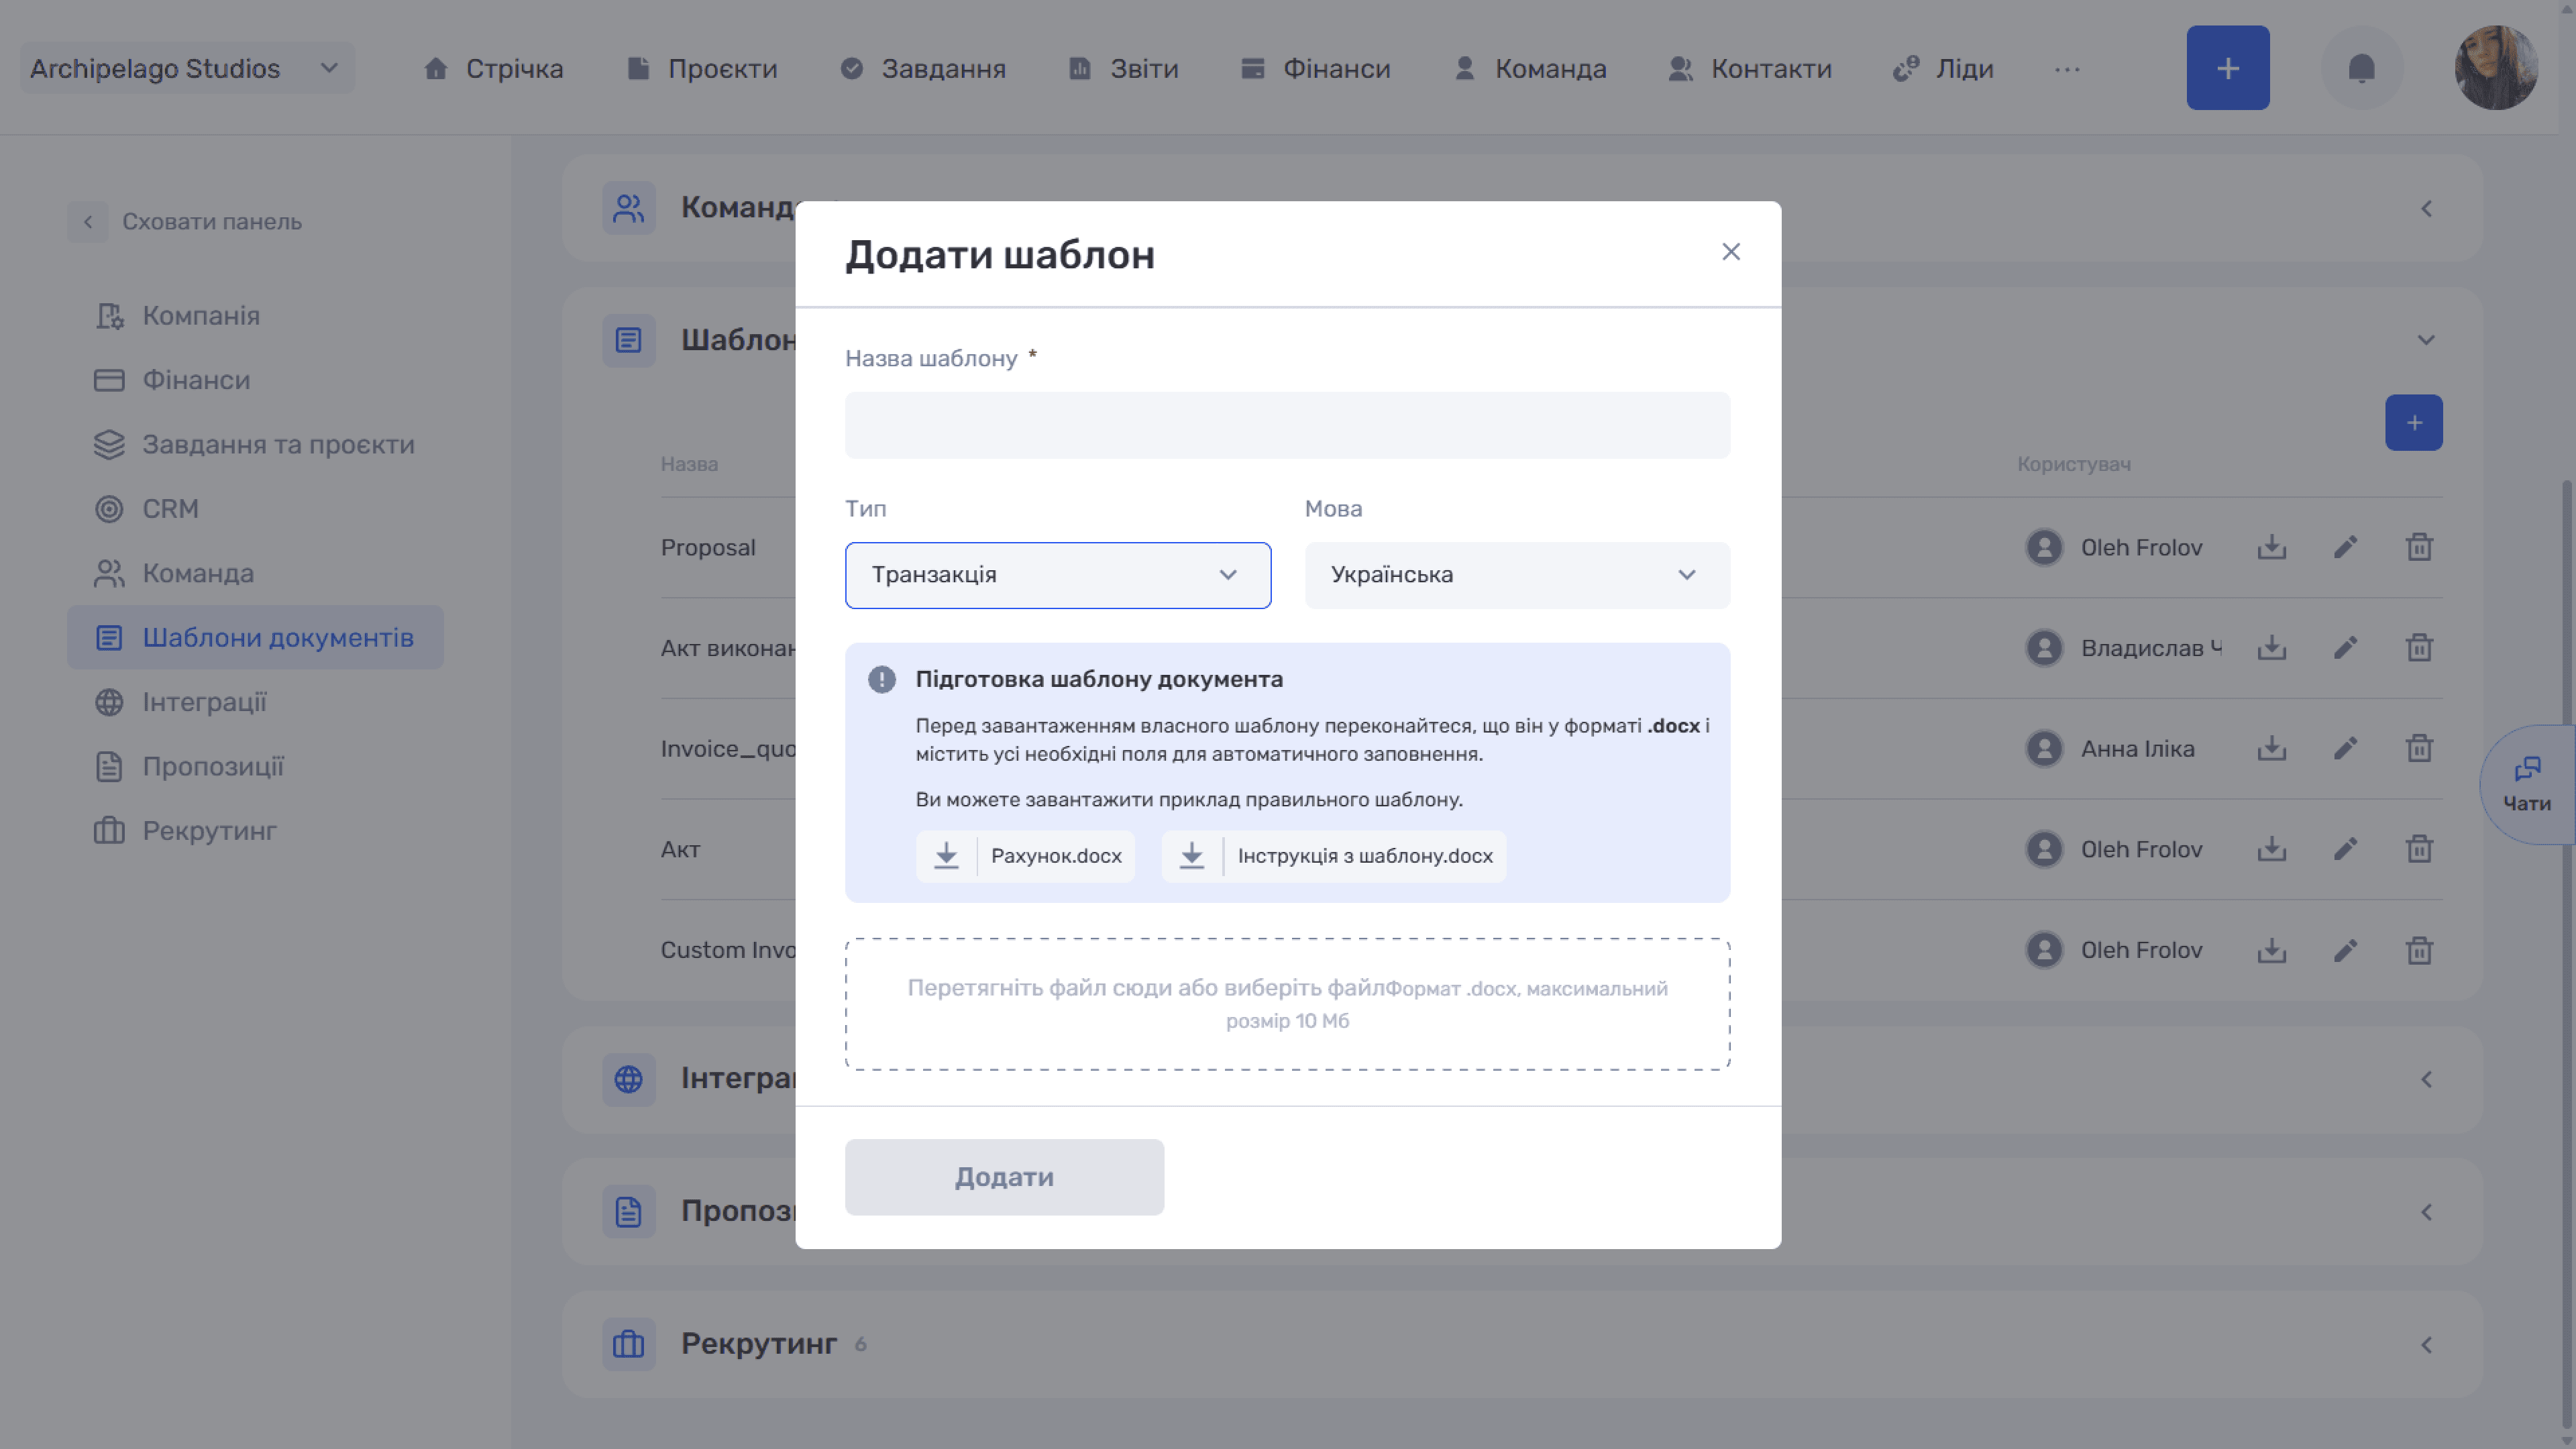Image resolution: width=2576 pixels, height=1449 pixels.
Task: Expand the Команда section chevron
Action: coord(2426,208)
